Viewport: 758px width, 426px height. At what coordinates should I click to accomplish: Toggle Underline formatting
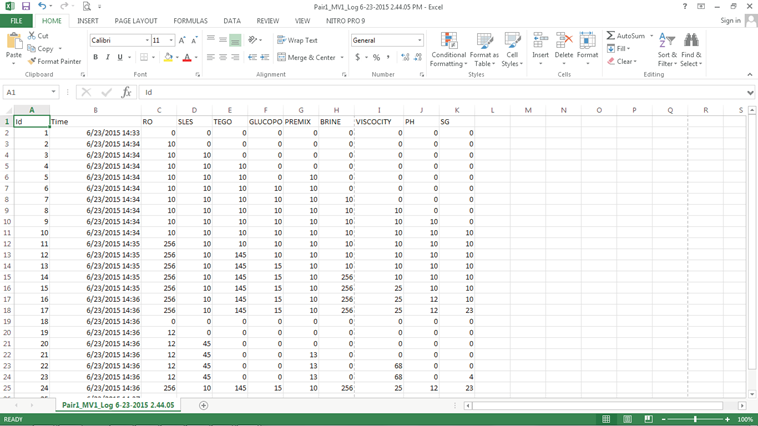[x=119, y=57]
